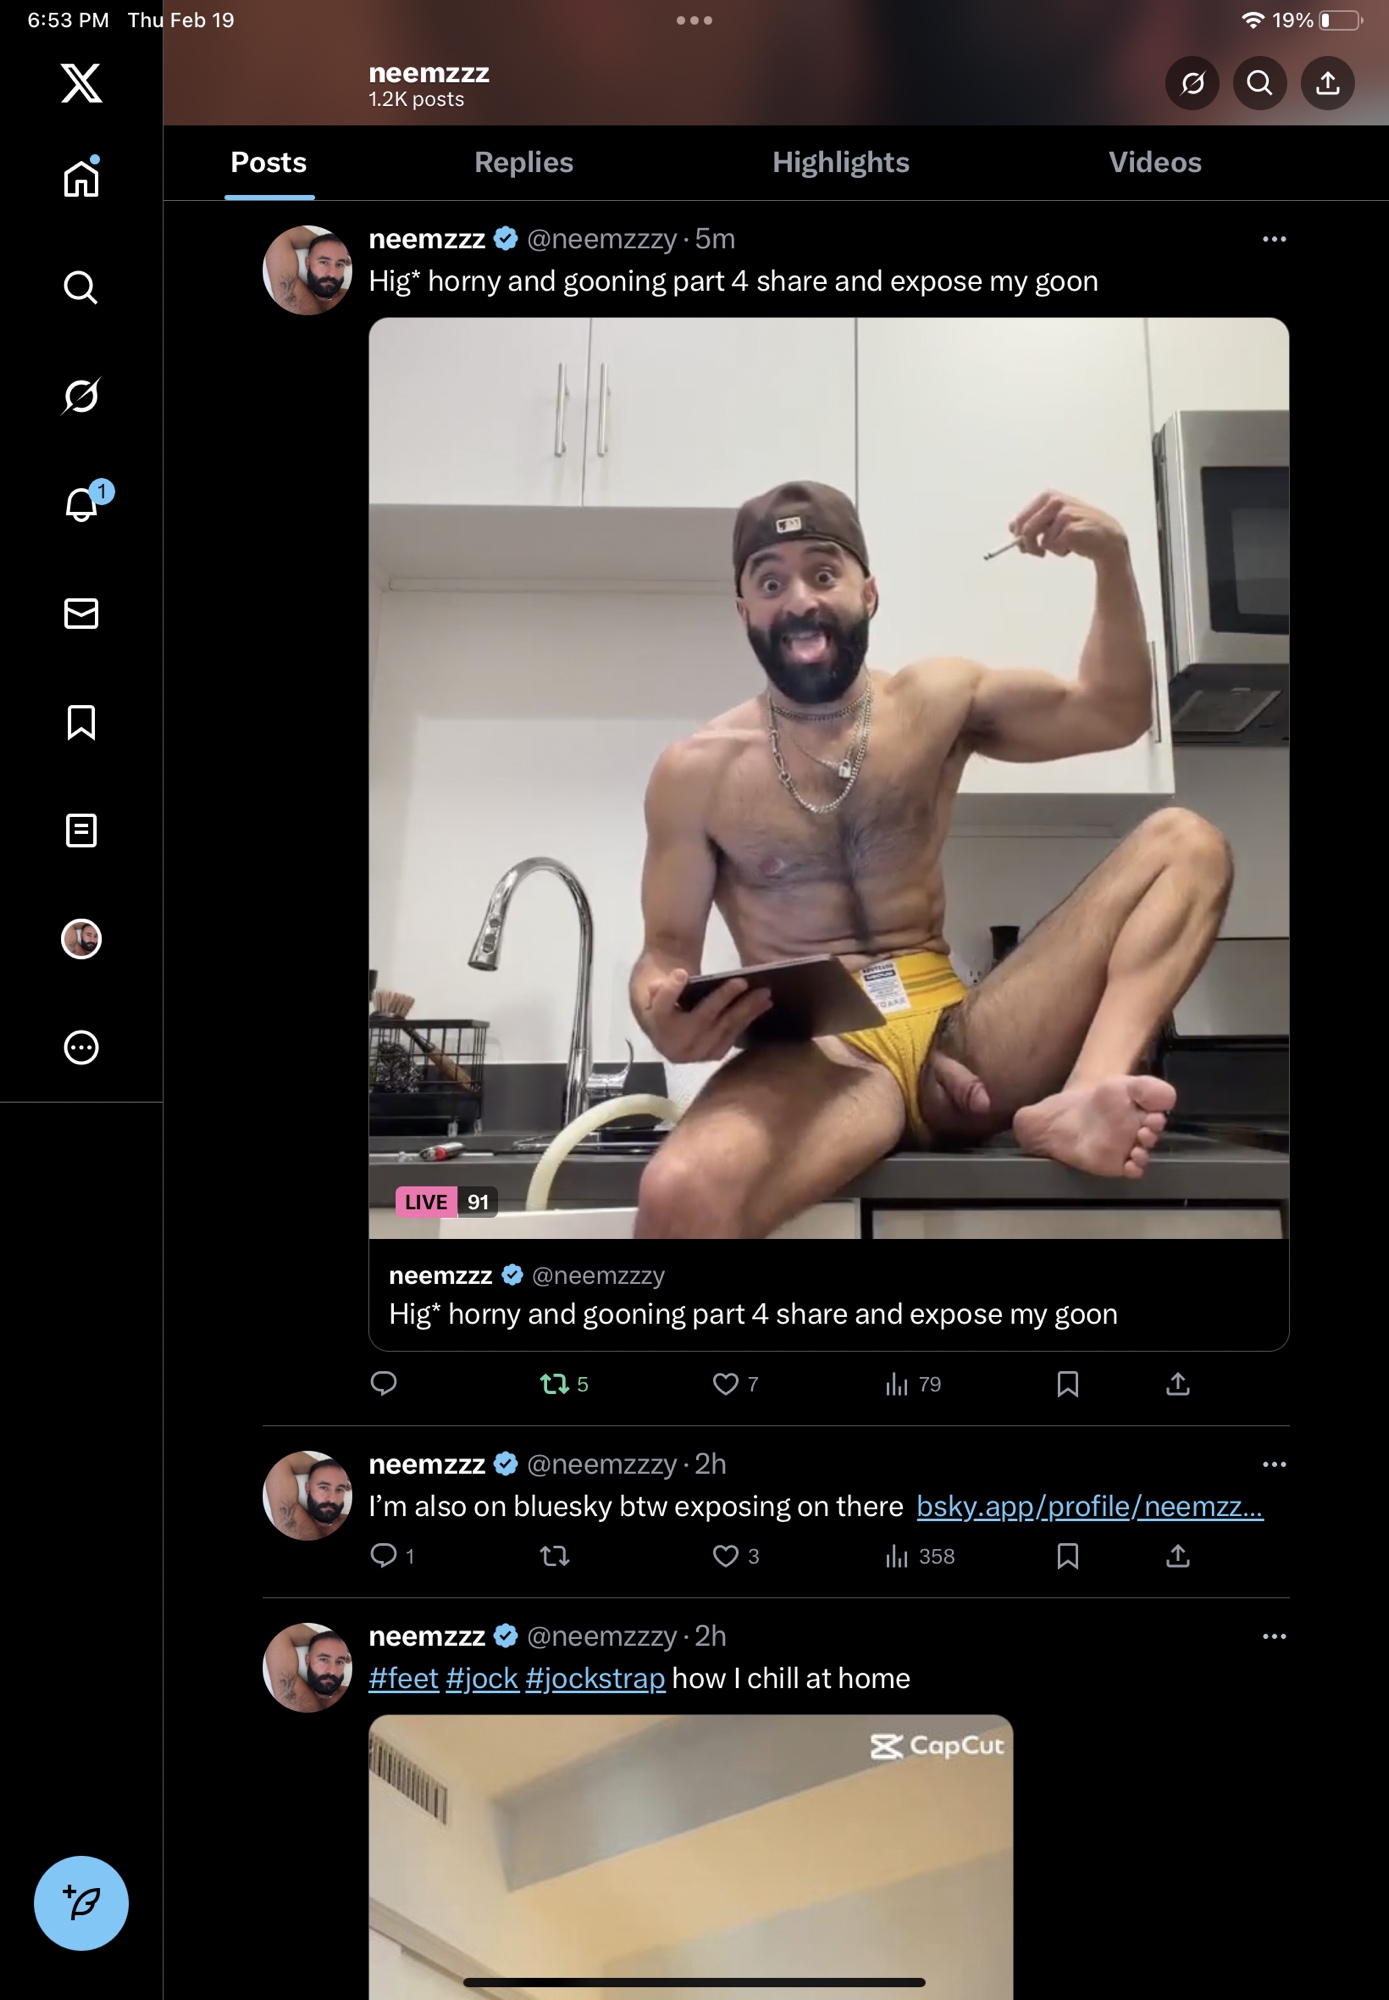Open the bsky.app profile link
Image resolution: width=1389 pixels, height=2000 pixels.
(x=1089, y=1506)
